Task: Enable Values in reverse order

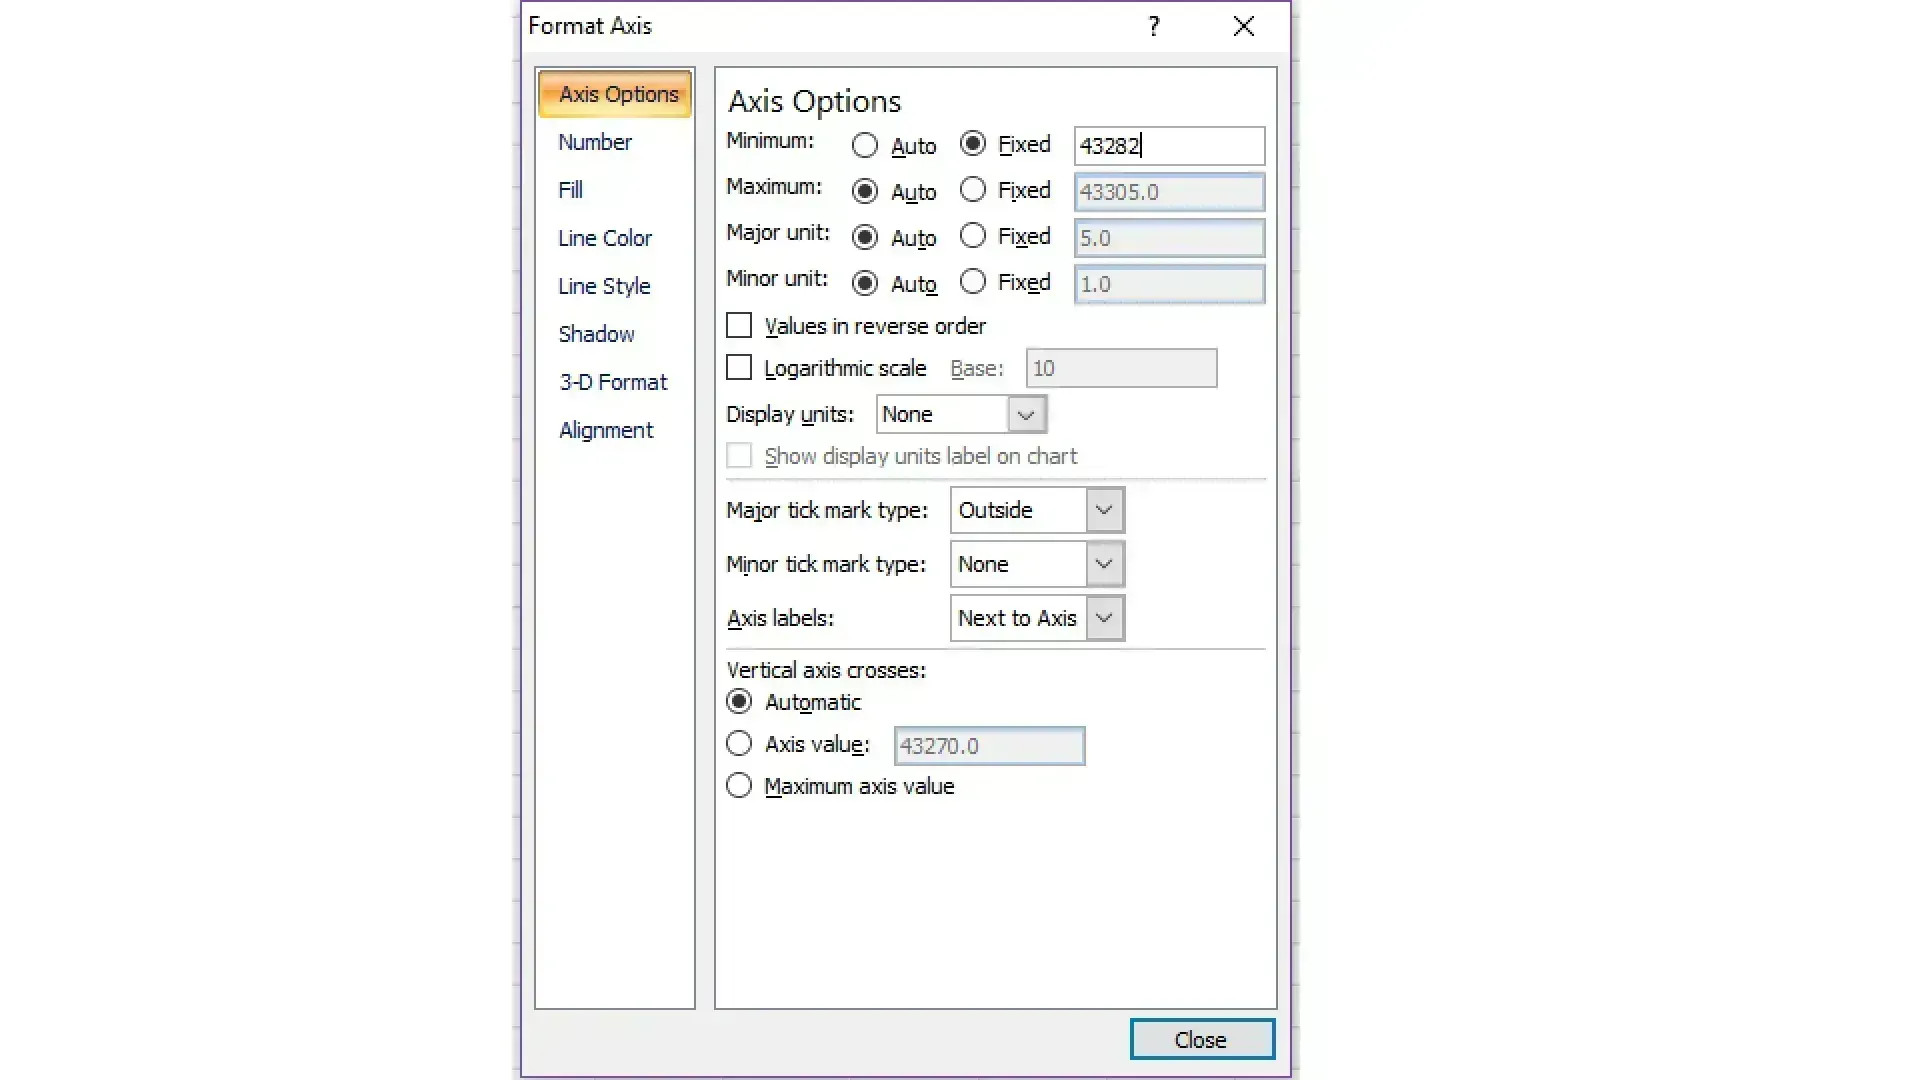Action: (739, 326)
